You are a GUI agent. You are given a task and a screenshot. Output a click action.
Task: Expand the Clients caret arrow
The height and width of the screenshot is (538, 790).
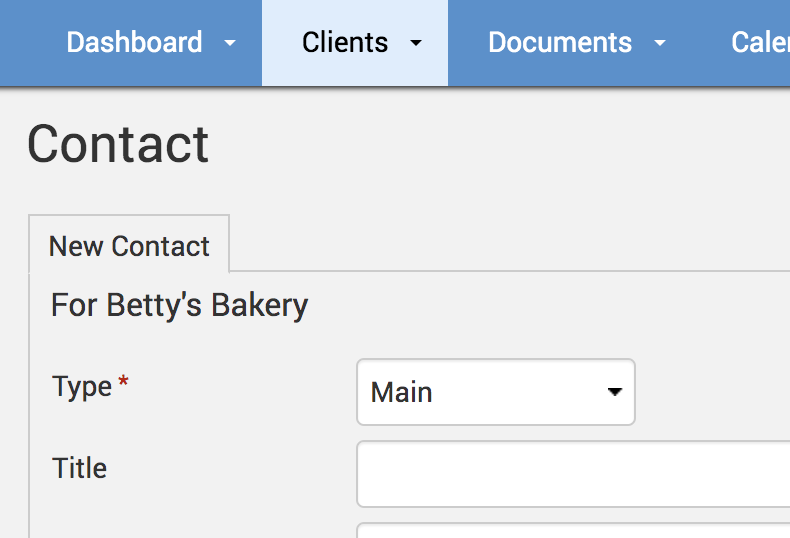point(416,43)
